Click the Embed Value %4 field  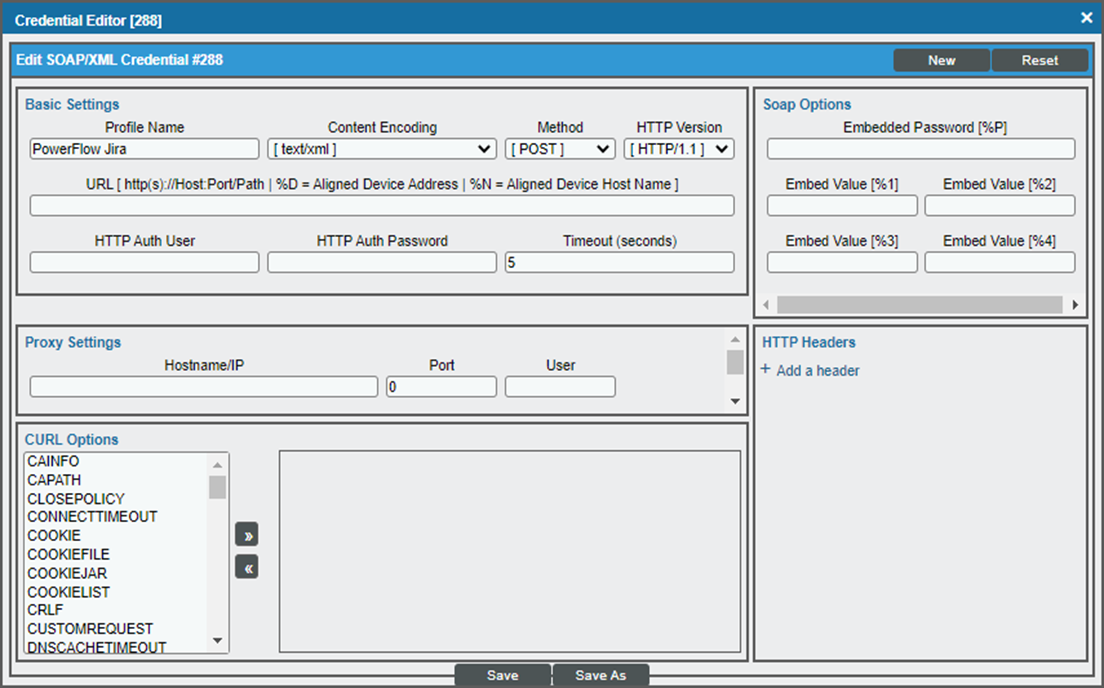[1000, 262]
